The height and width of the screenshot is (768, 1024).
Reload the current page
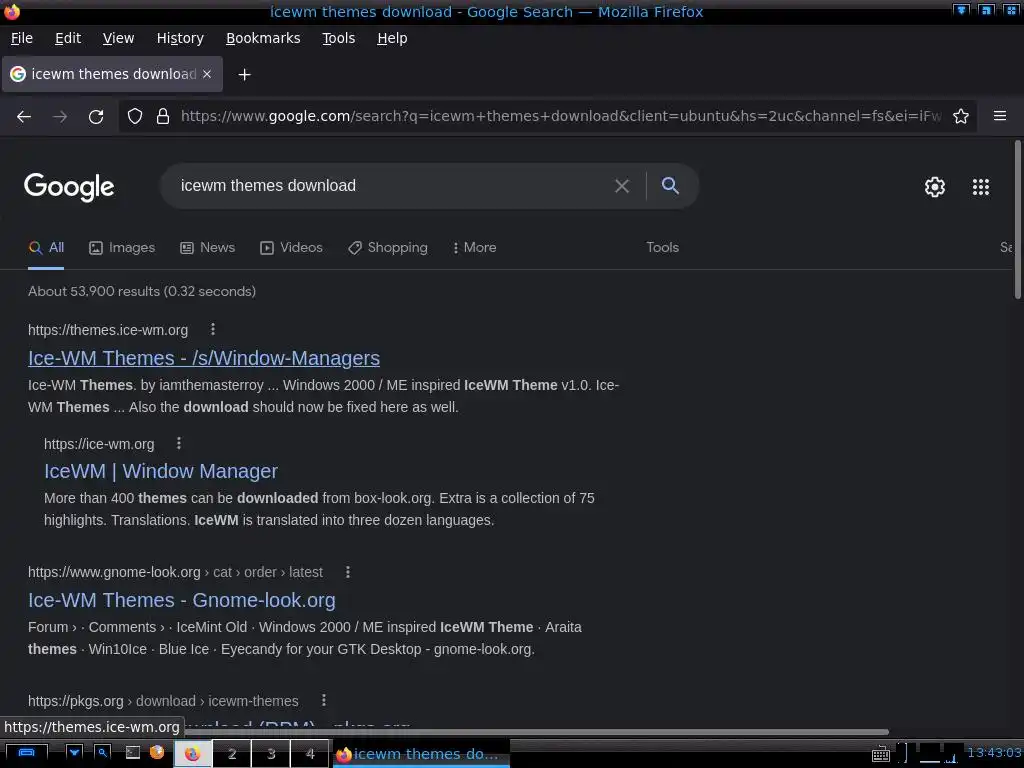point(96,116)
